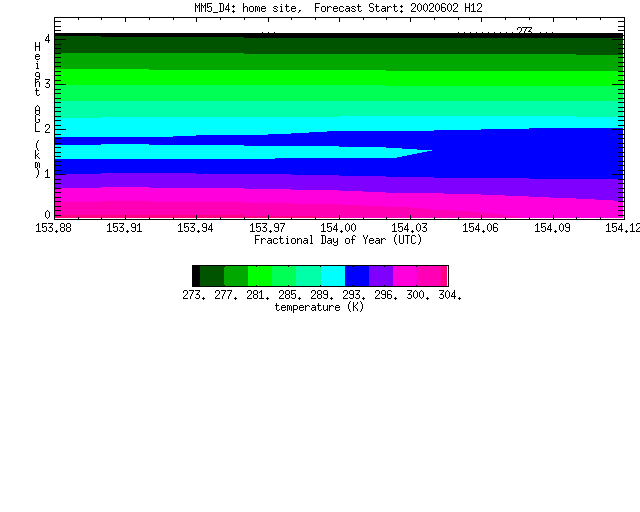Click the colorbar value label '296.'
640x512 pixels.
point(386,295)
